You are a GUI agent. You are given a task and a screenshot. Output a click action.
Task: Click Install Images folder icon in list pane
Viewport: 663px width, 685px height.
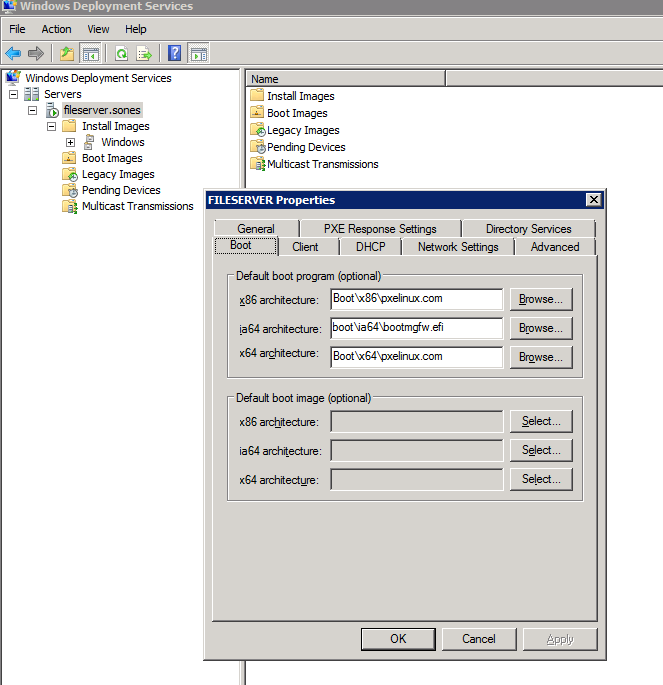click(x=257, y=95)
